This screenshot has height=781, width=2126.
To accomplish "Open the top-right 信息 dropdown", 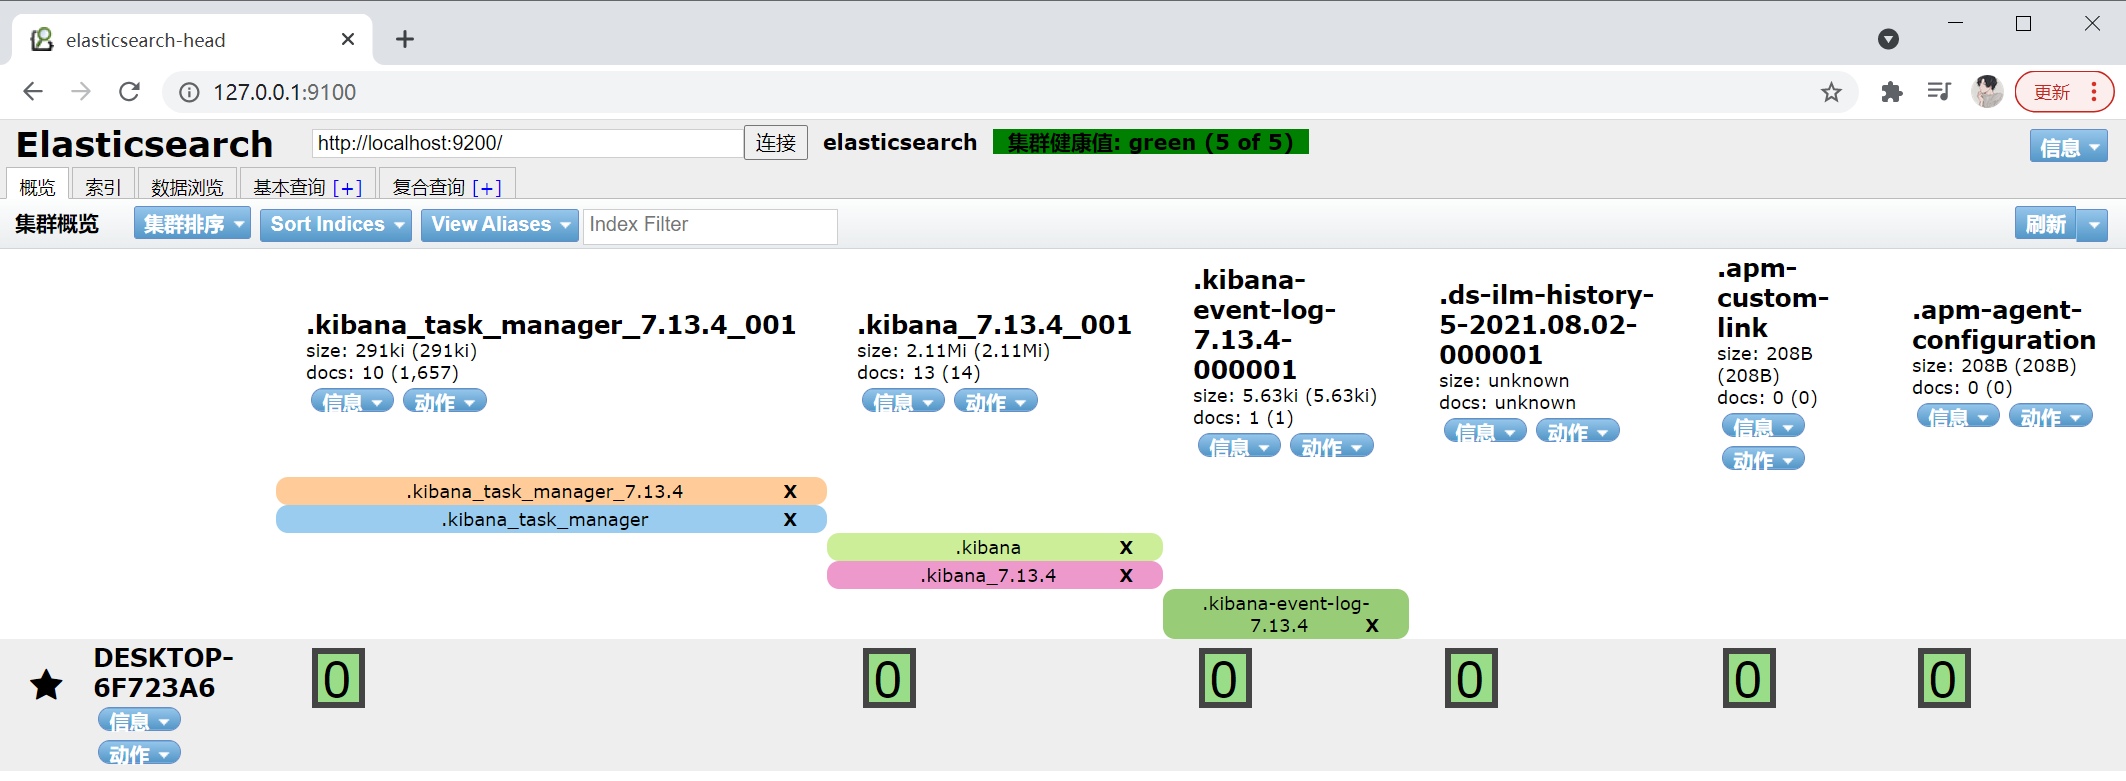I will pyautogui.click(x=2068, y=146).
